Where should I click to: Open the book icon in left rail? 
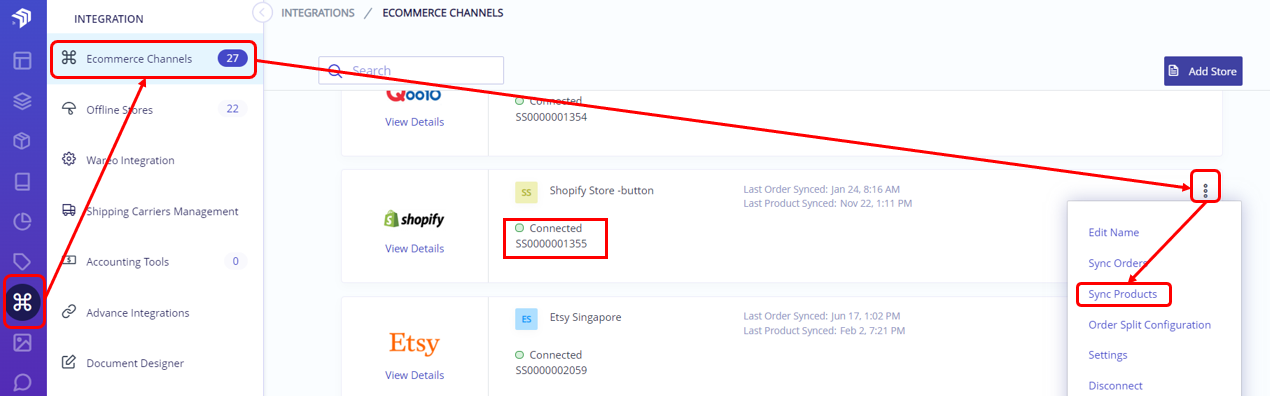click(x=22, y=182)
